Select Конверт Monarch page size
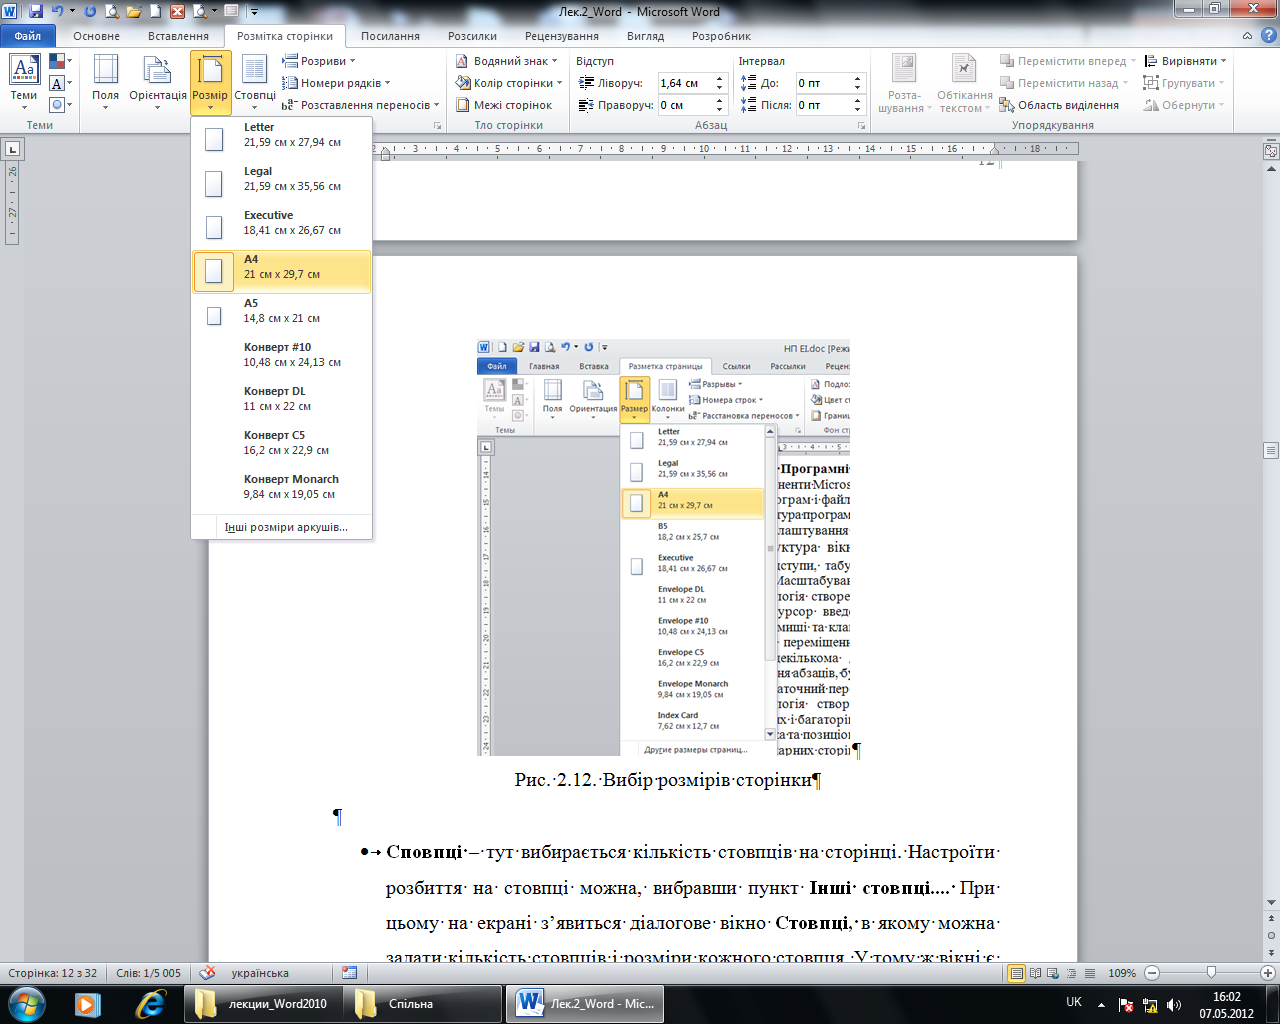This screenshot has width=1280, height=1024. click(282, 491)
